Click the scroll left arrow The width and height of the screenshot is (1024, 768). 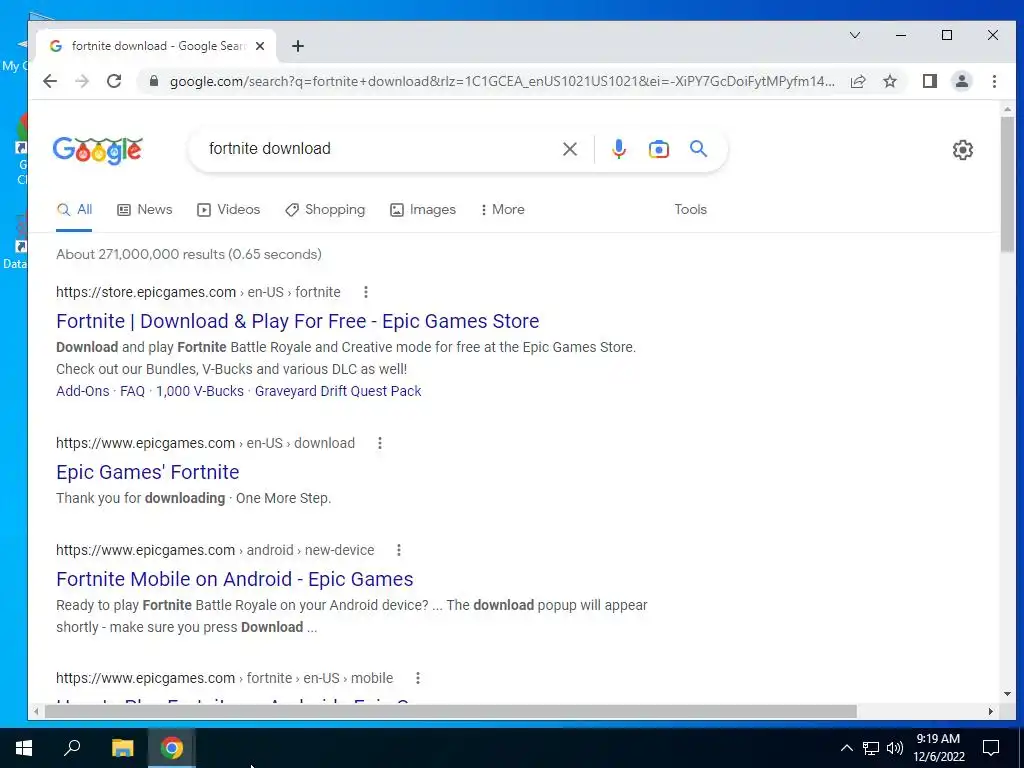coord(37,711)
